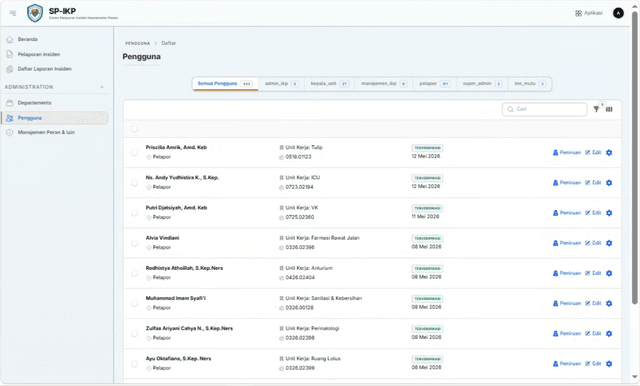This screenshot has height=386, width=640.
Task: Switch to tim_mutu tab
Action: click(x=530, y=84)
